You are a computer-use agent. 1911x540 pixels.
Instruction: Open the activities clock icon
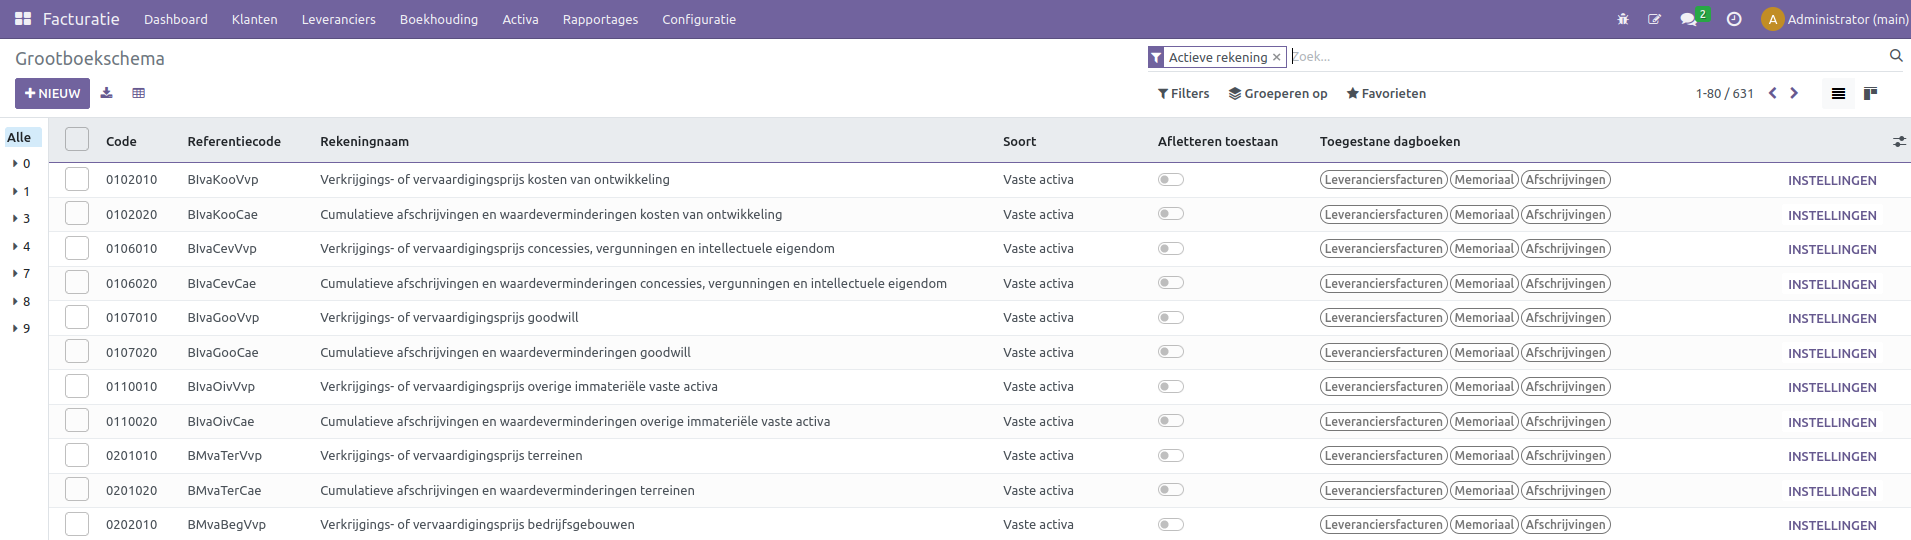click(1734, 19)
